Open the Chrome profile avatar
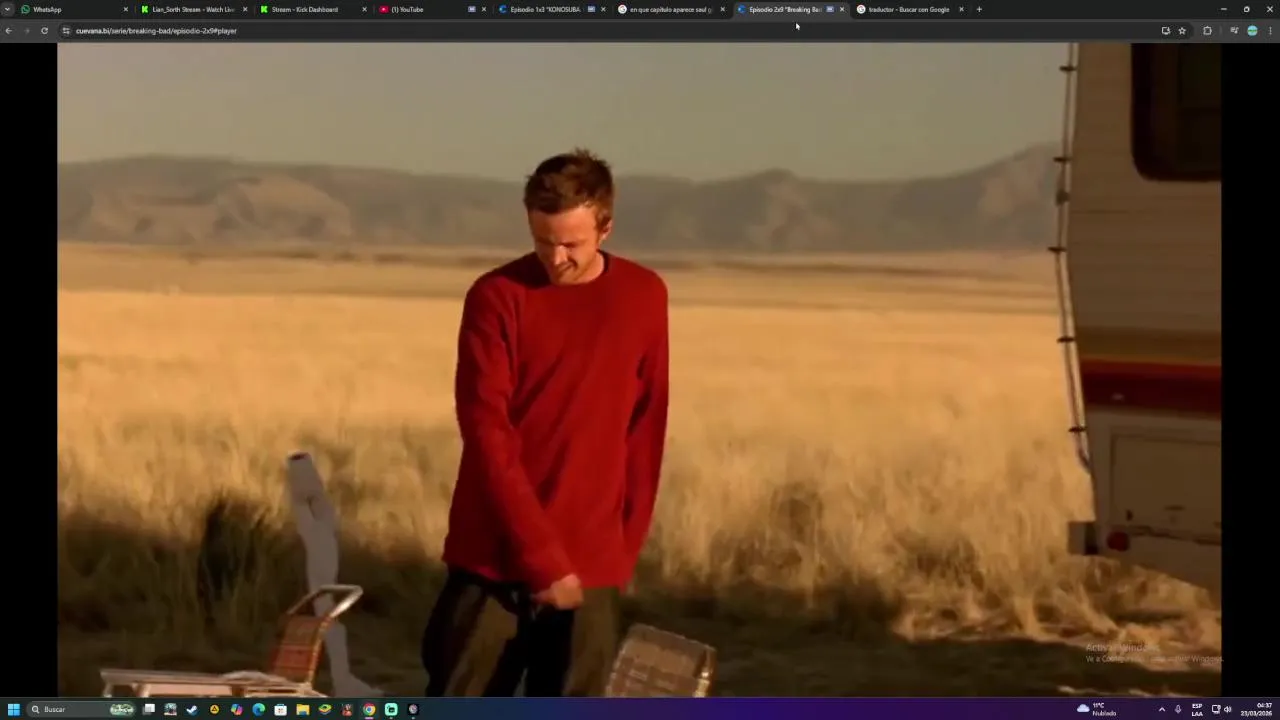The image size is (1280, 720). coord(1252,31)
